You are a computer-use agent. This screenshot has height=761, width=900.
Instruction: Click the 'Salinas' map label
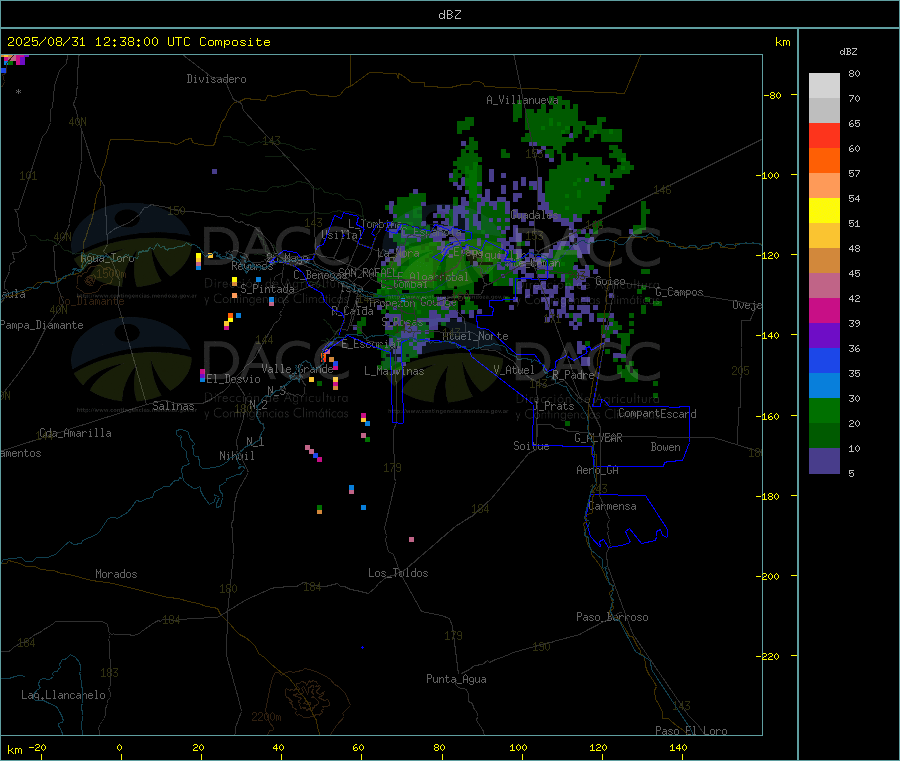(x=173, y=406)
